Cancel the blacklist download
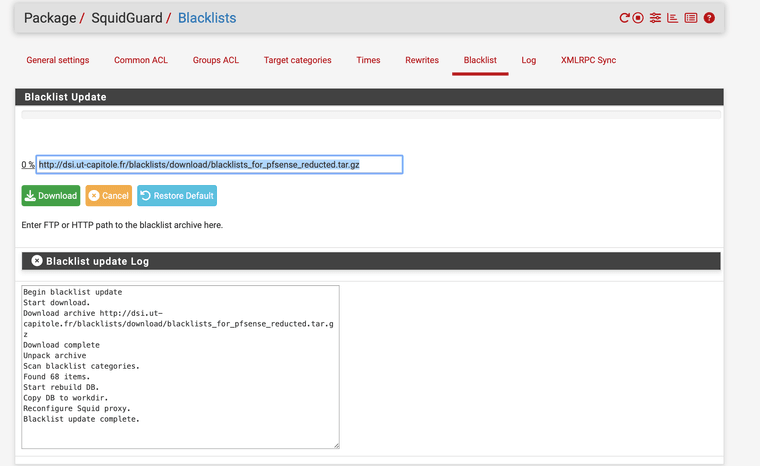 tap(109, 195)
